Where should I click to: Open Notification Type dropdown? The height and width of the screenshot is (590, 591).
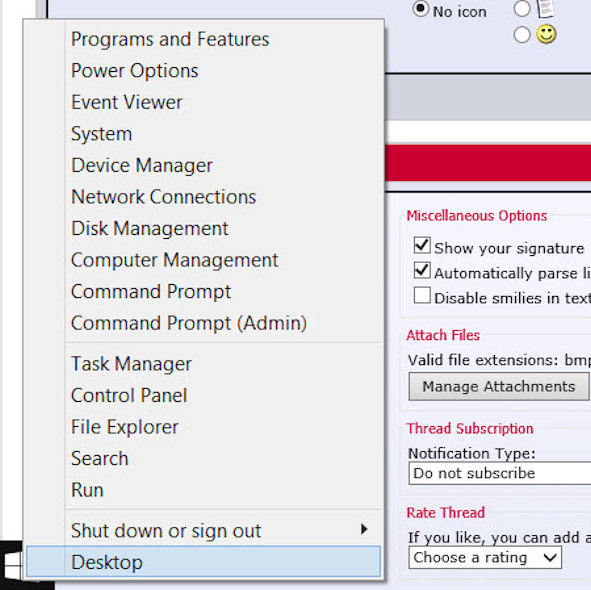click(x=500, y=473)
